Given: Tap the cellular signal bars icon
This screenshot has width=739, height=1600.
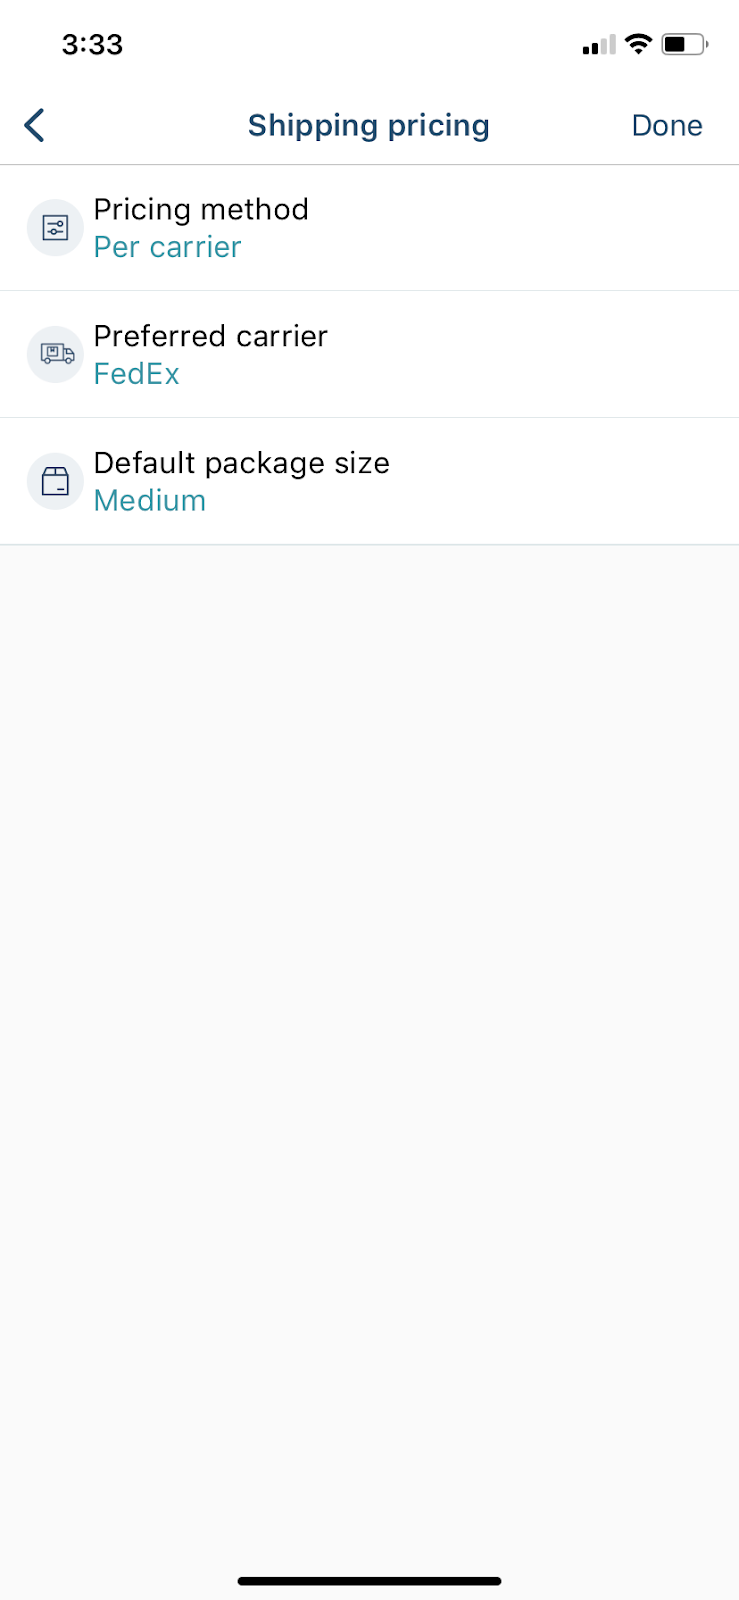Looking at the screenshot, I should [x=599, y=45].
